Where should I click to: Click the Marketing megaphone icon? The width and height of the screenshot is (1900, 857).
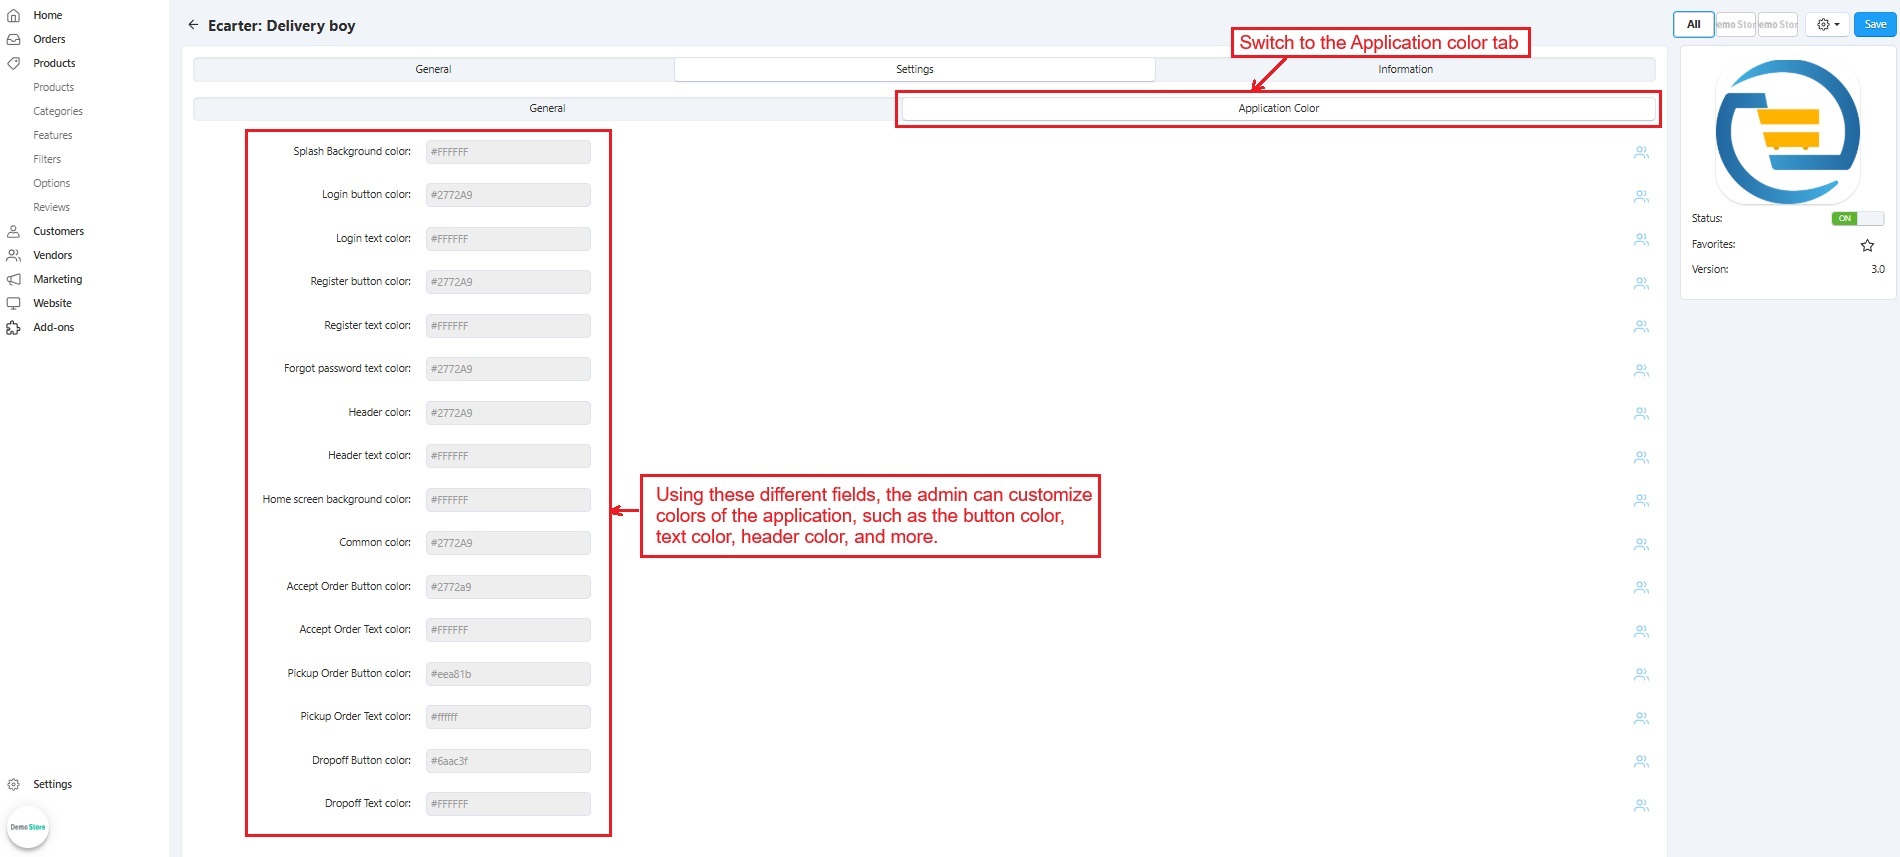click(x=14, y=279)
